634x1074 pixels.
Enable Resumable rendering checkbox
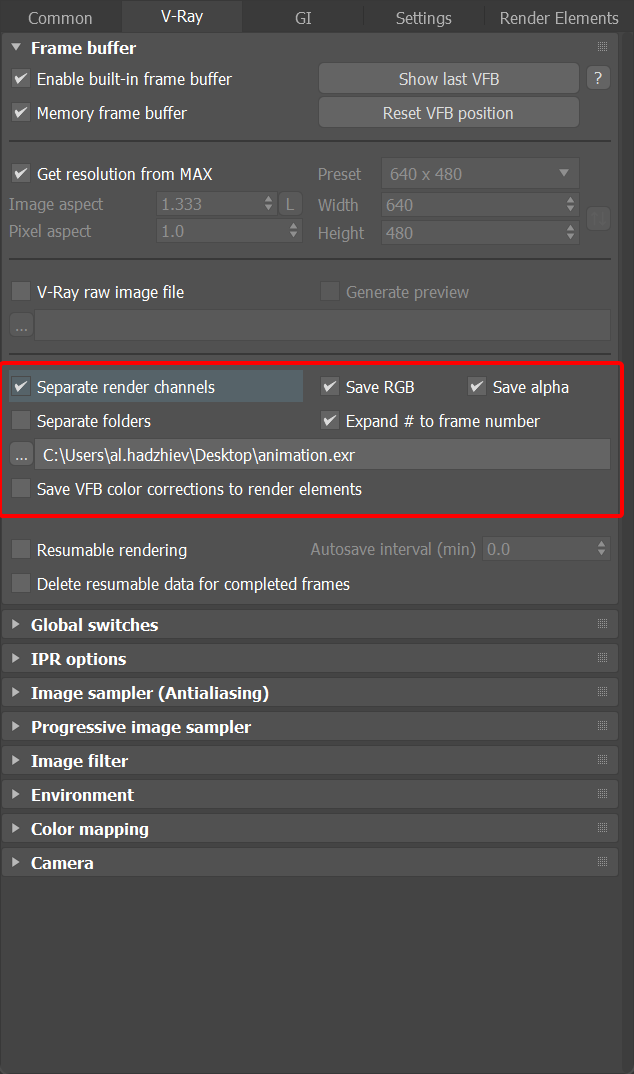click(x=21, y=549)
